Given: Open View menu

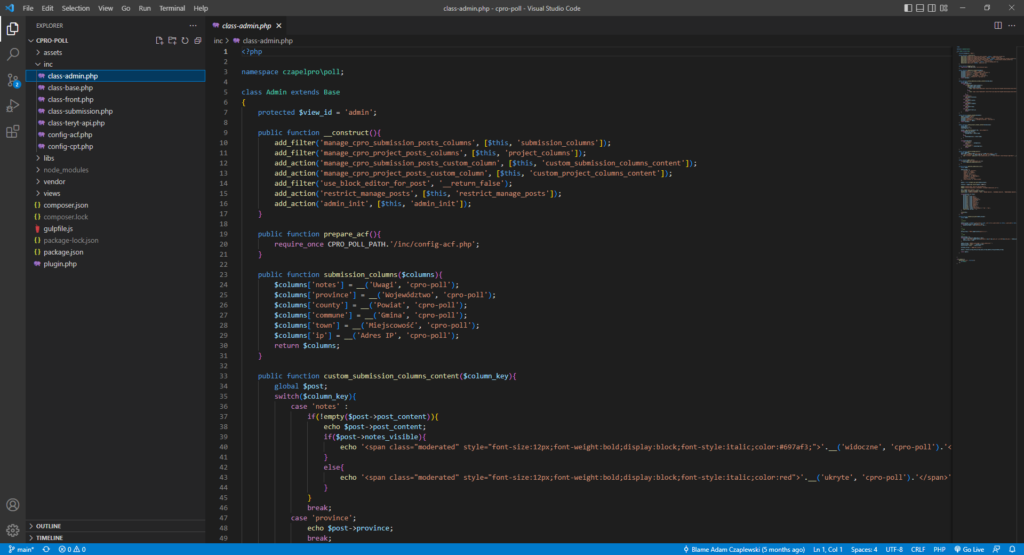Looking at the screenshot, I should pos(105,8).
